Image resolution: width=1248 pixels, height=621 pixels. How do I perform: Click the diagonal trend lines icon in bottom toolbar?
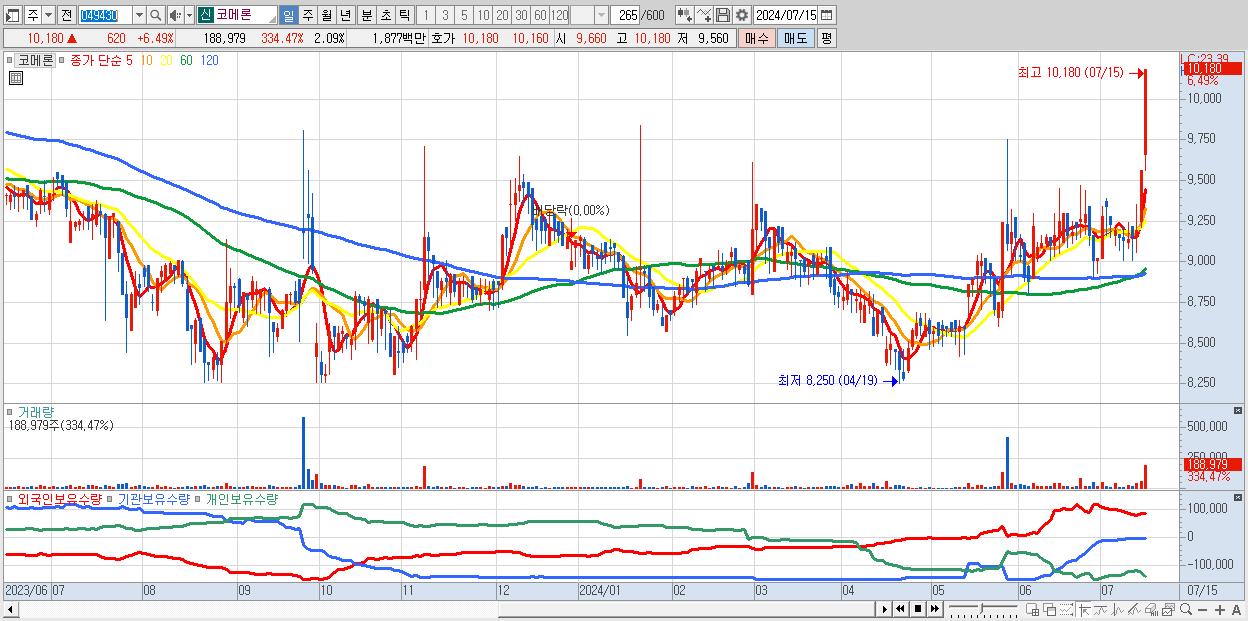(1134, 609)
